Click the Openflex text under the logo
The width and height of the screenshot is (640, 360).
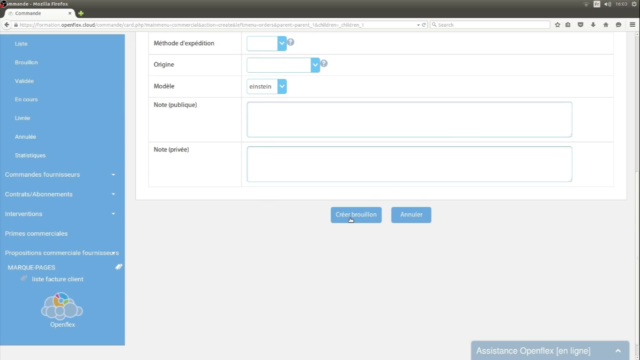click(x=62, y=325)
